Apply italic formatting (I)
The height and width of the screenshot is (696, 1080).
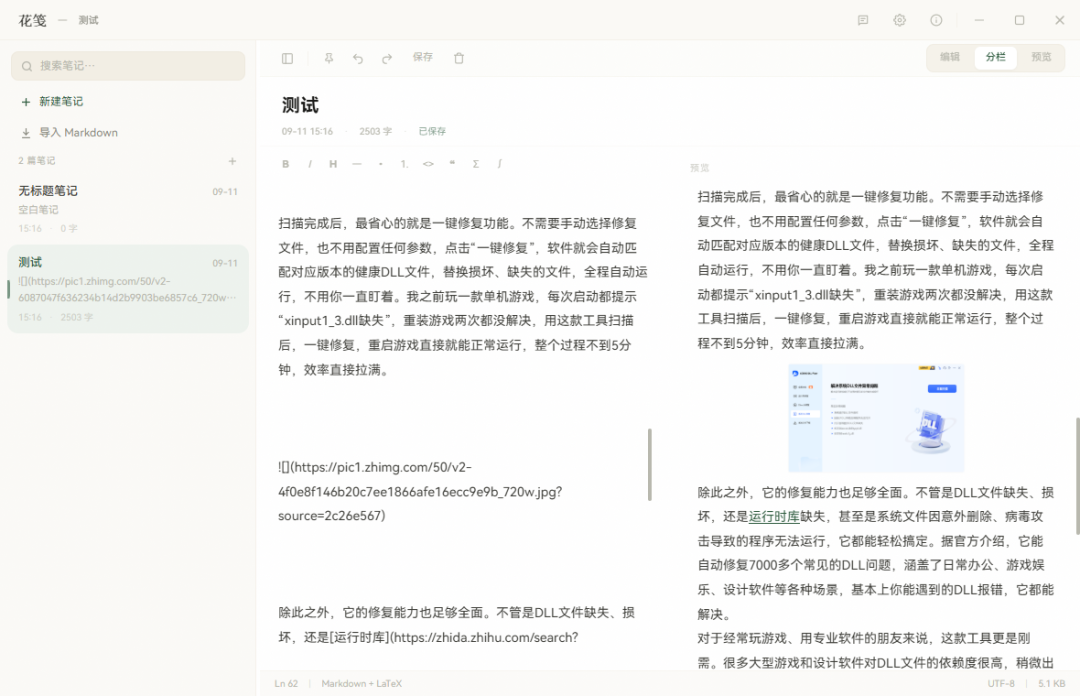[x=309, y=164]
